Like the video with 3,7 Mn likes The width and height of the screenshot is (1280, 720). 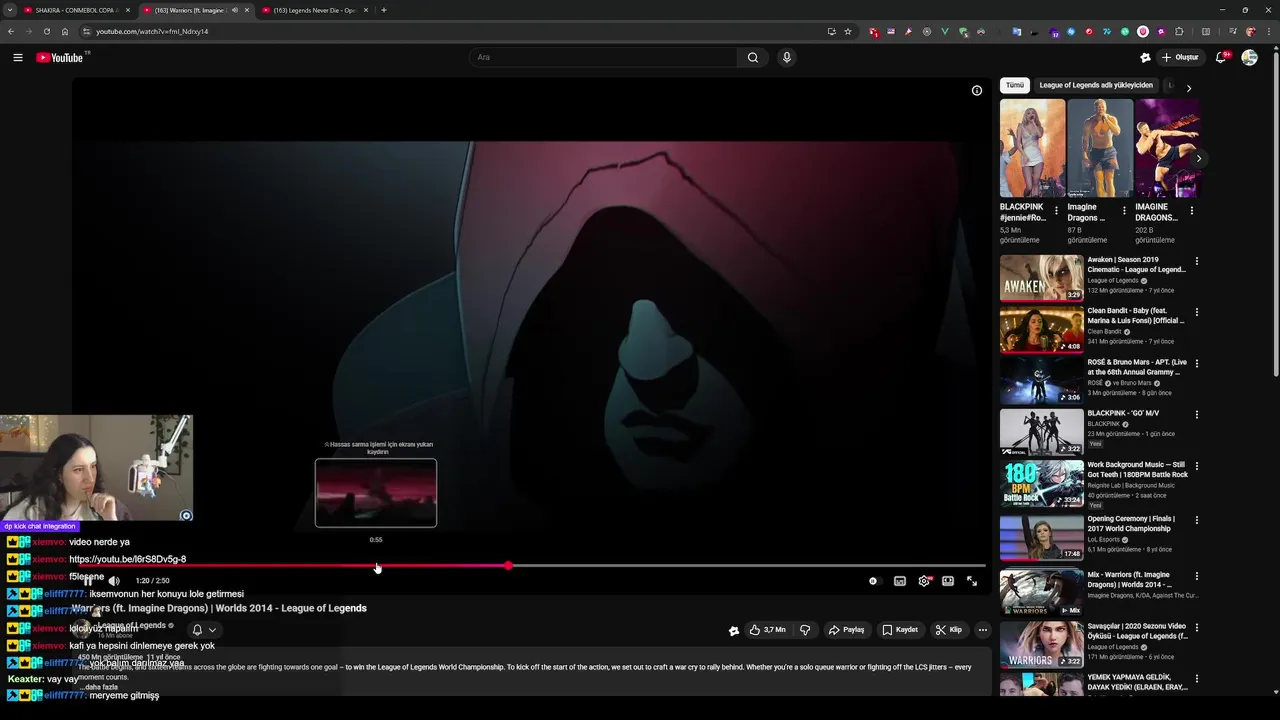pos(767,630)
